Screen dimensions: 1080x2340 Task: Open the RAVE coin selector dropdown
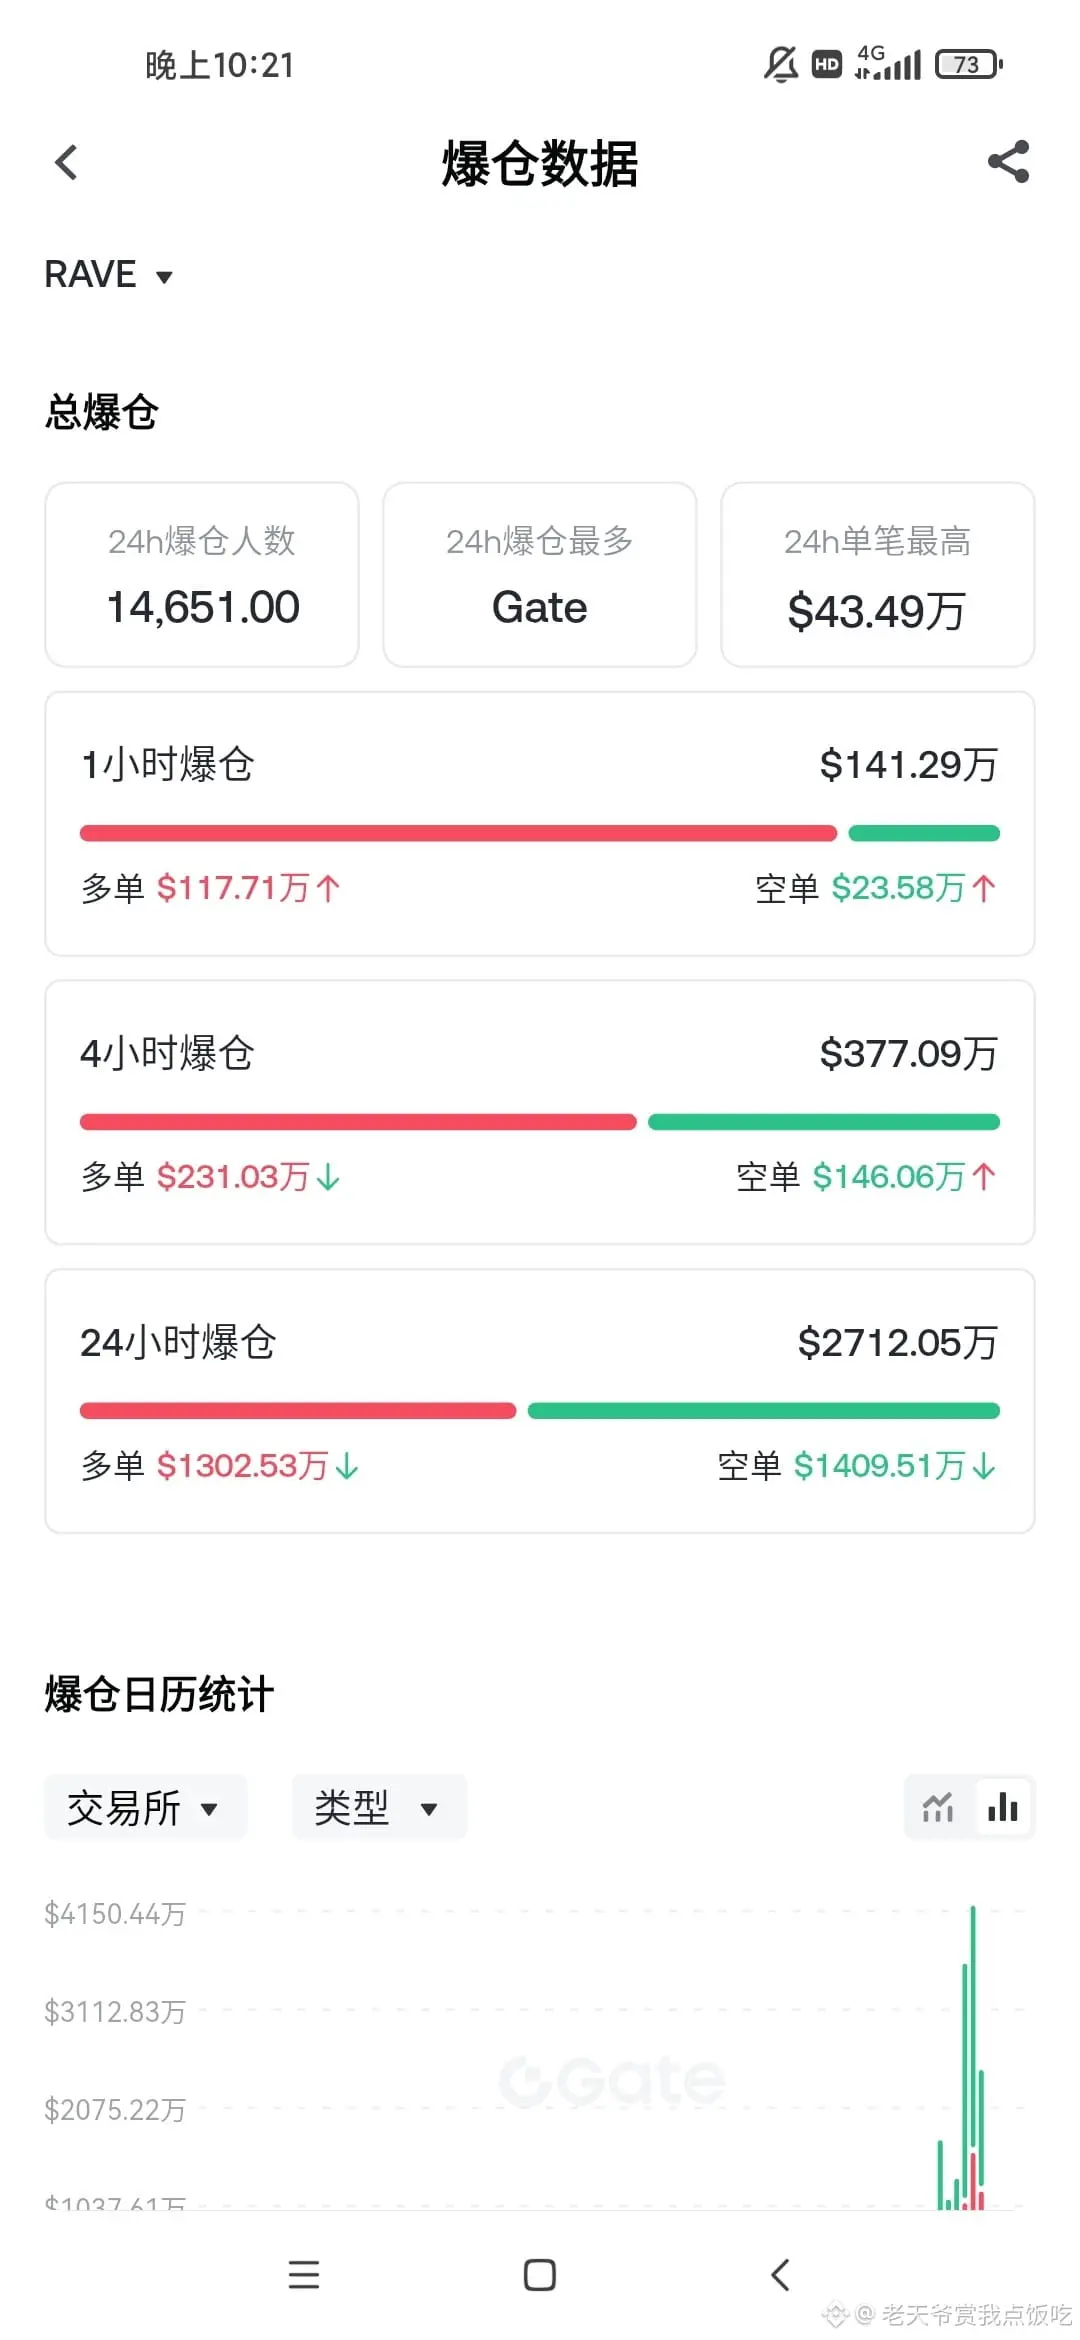tap(109, 275)
